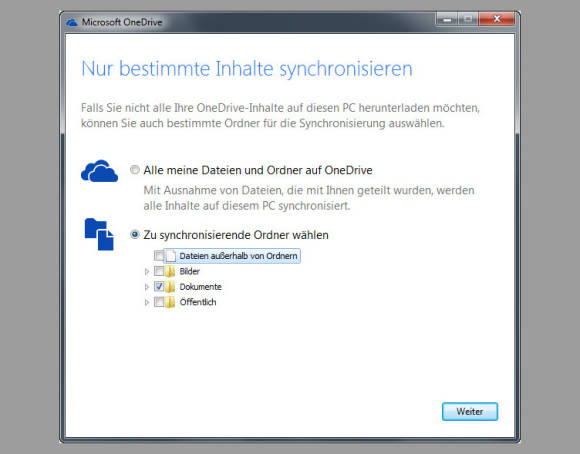Select the Dokumente label in folder tree

click(200, 287)
